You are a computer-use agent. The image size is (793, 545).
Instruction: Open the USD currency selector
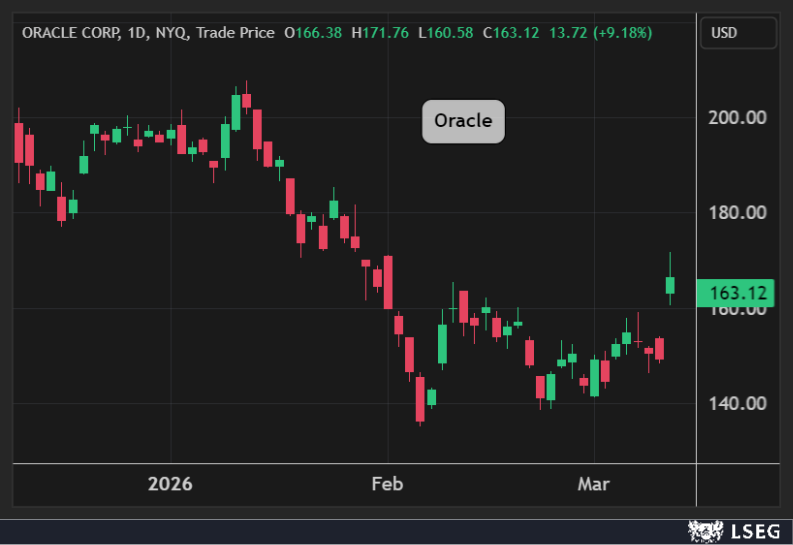(x=737, y=33)
